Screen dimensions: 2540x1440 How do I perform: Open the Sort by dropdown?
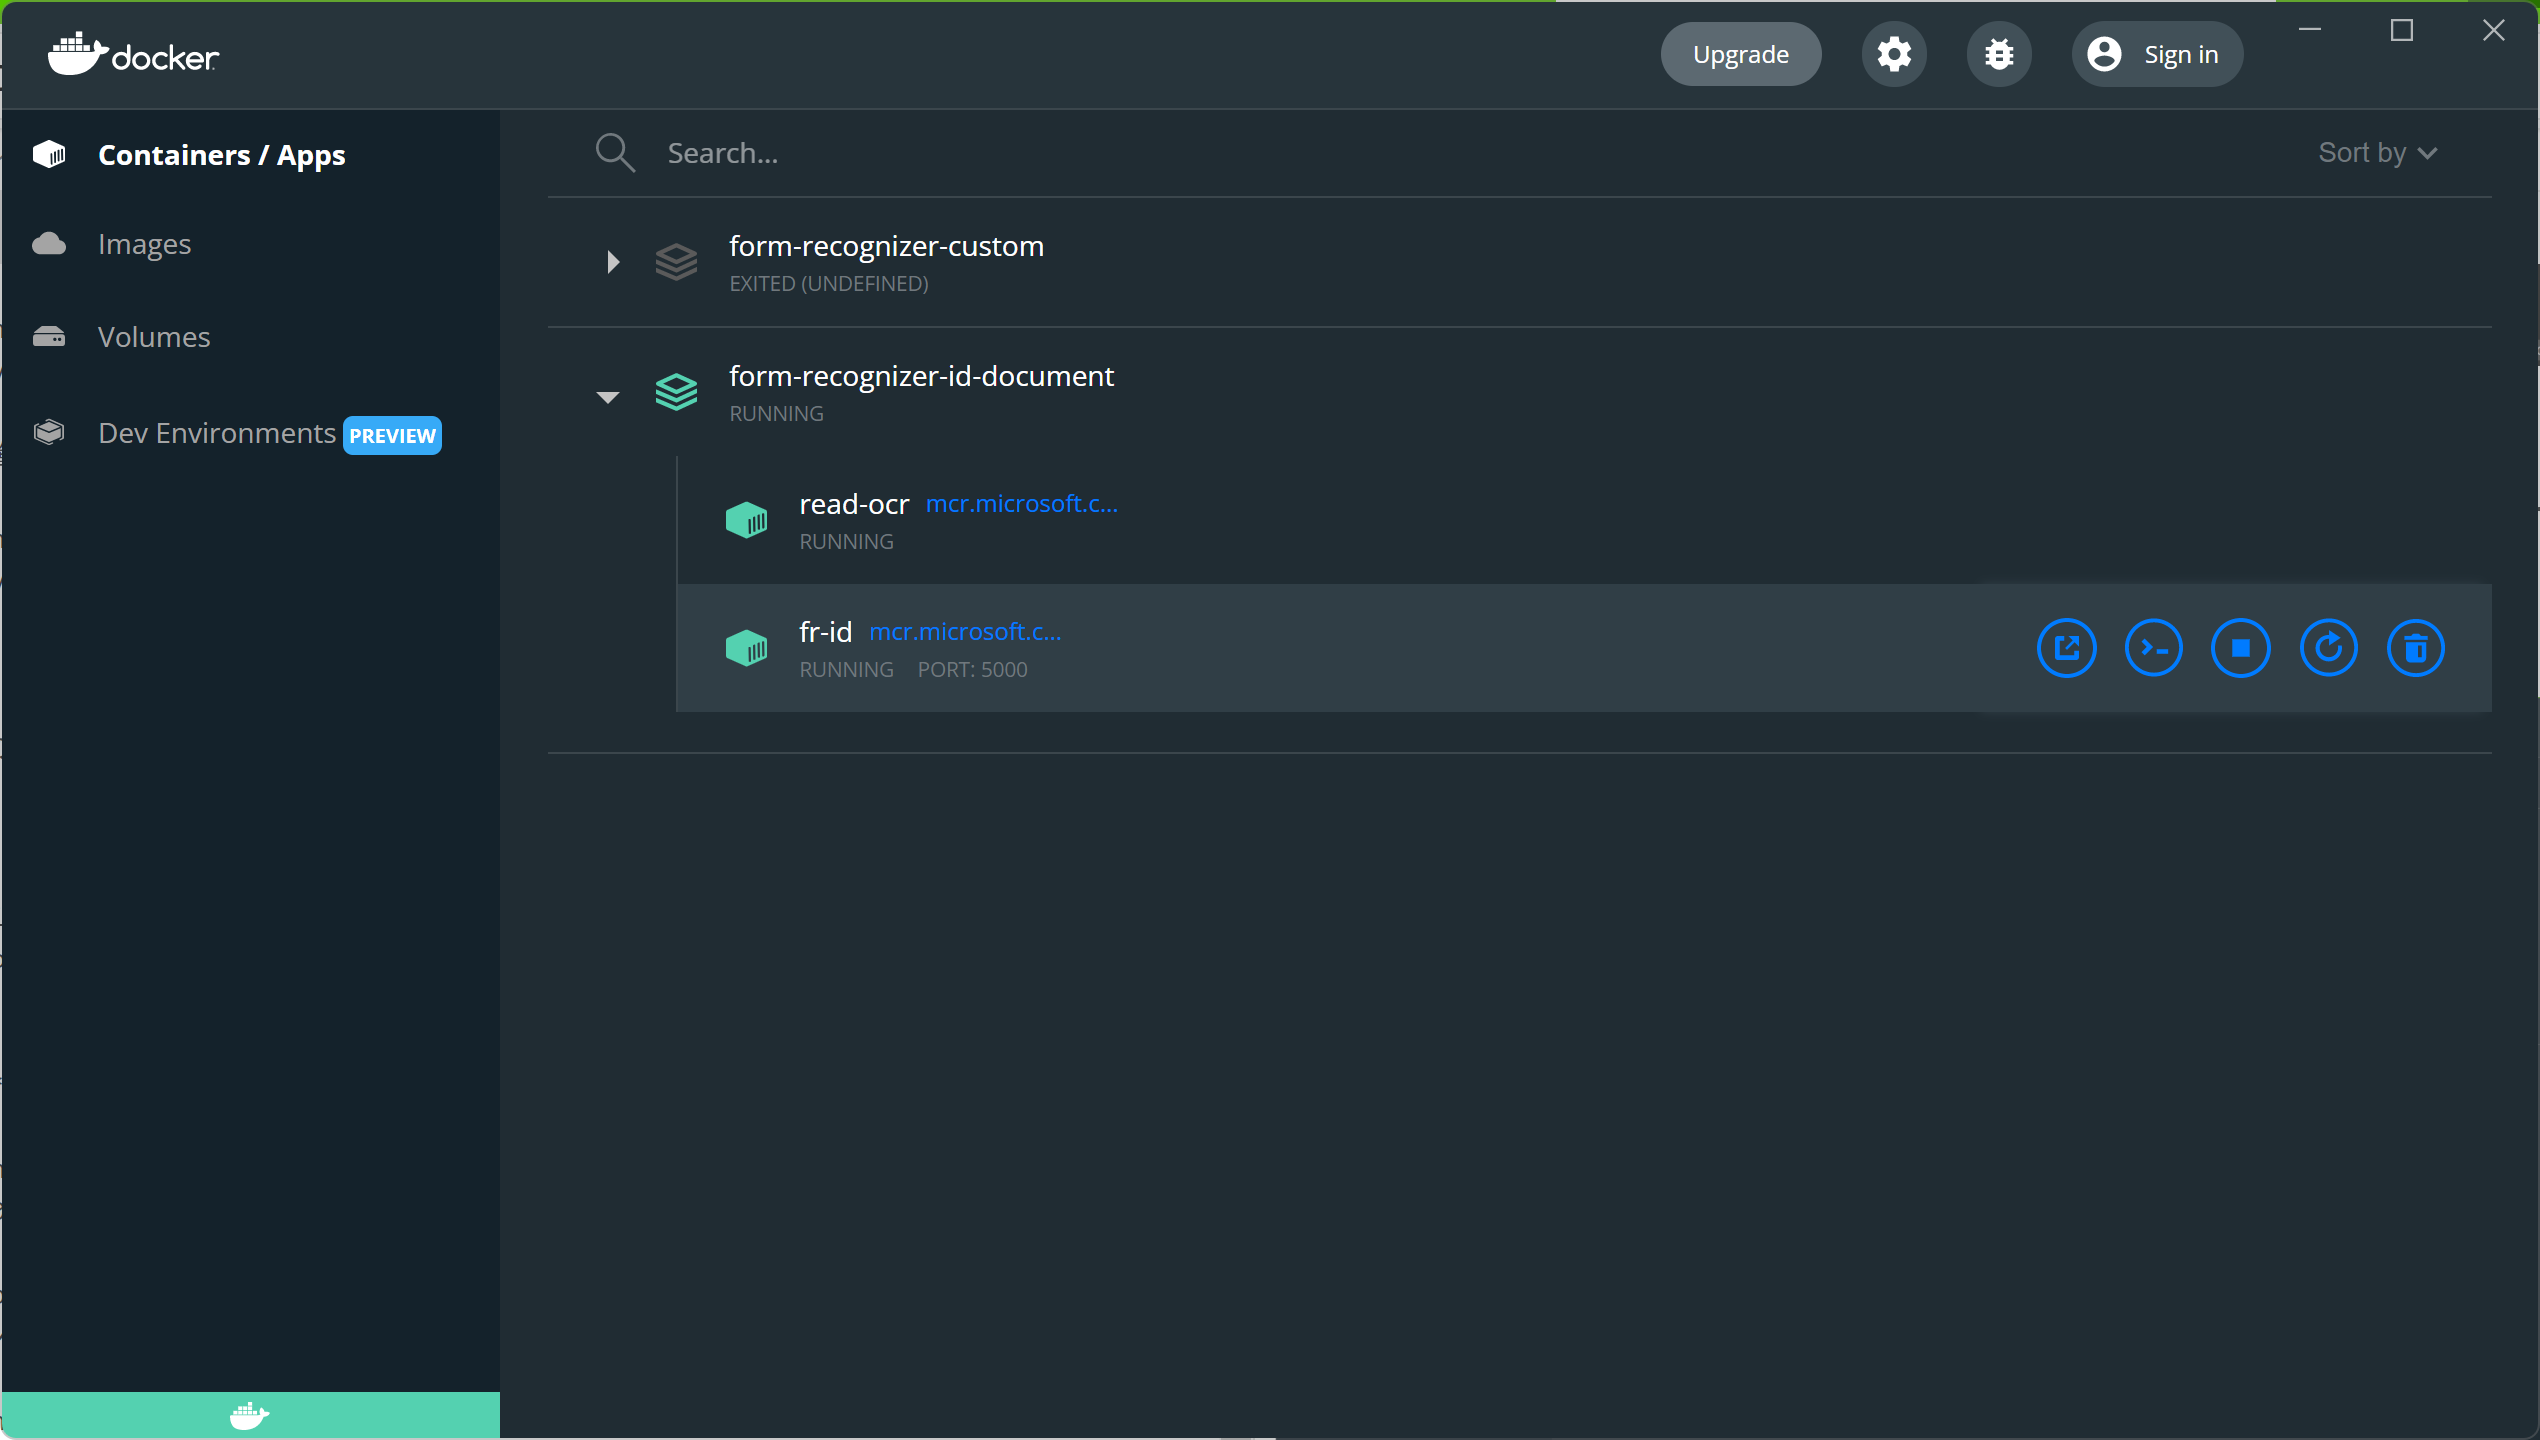(x=2377, y=153)
